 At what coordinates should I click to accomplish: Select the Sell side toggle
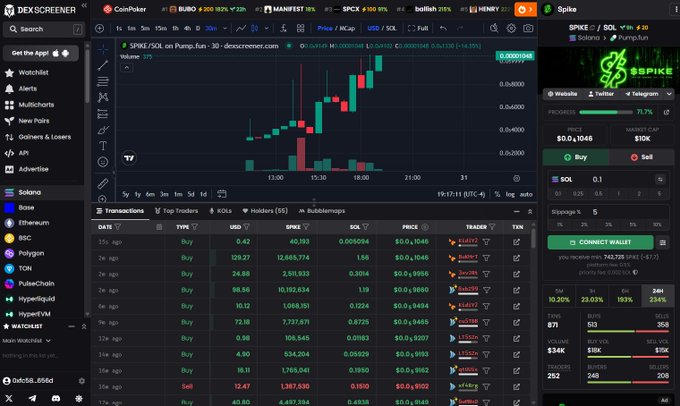point(641,157)
